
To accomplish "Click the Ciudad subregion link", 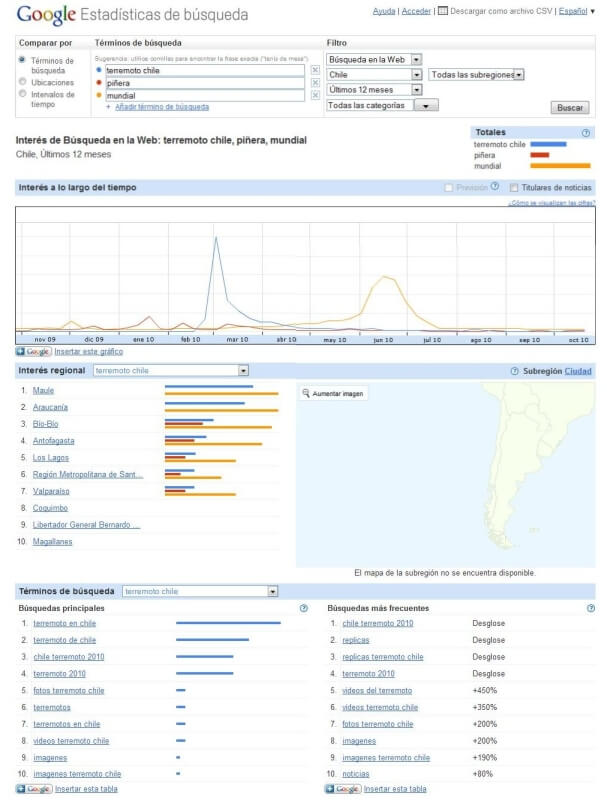I will click(x=578, y=371).
